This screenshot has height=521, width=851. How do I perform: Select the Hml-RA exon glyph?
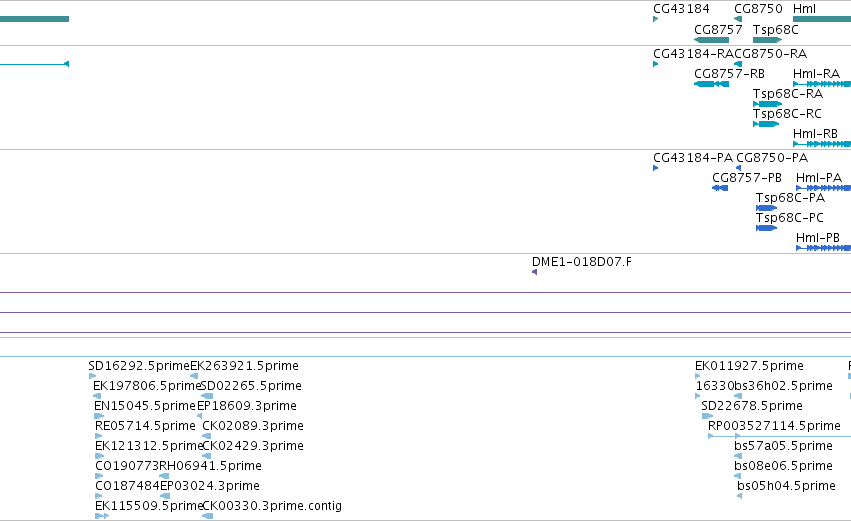pos(822,84)
